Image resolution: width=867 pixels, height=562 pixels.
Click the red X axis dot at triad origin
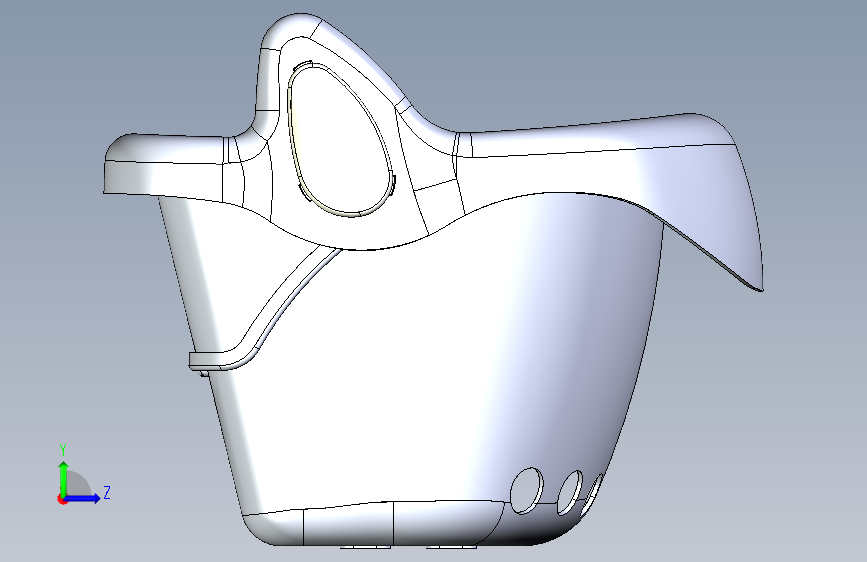tap(62, 499)
